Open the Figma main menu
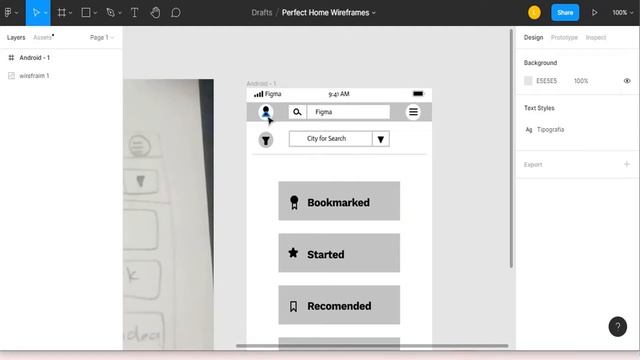 pyautogui.click(x=8, y=13)
